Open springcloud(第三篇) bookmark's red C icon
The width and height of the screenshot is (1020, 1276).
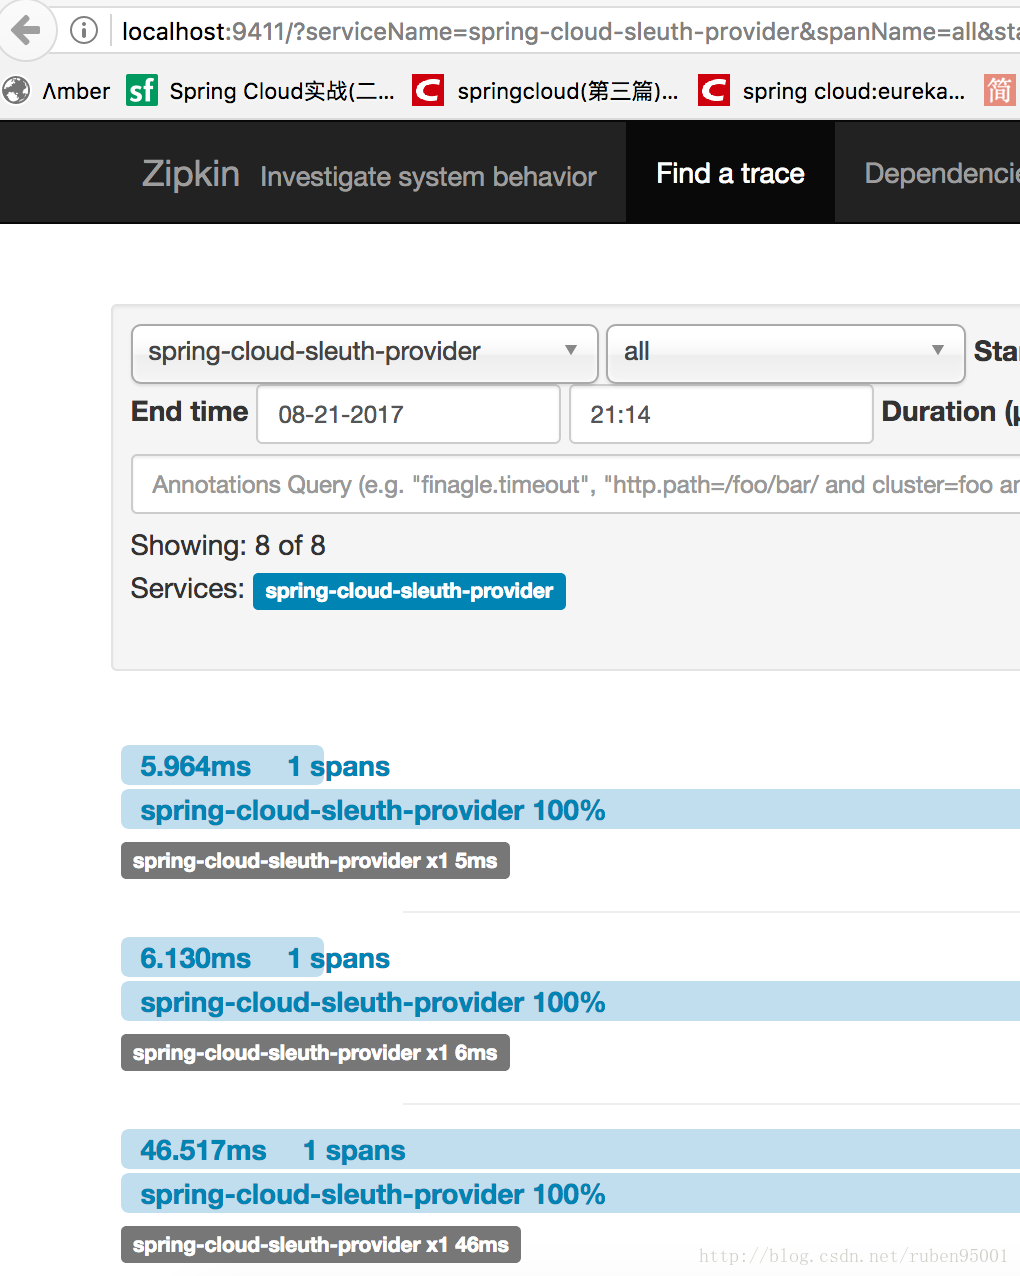[x=428, y=91]
